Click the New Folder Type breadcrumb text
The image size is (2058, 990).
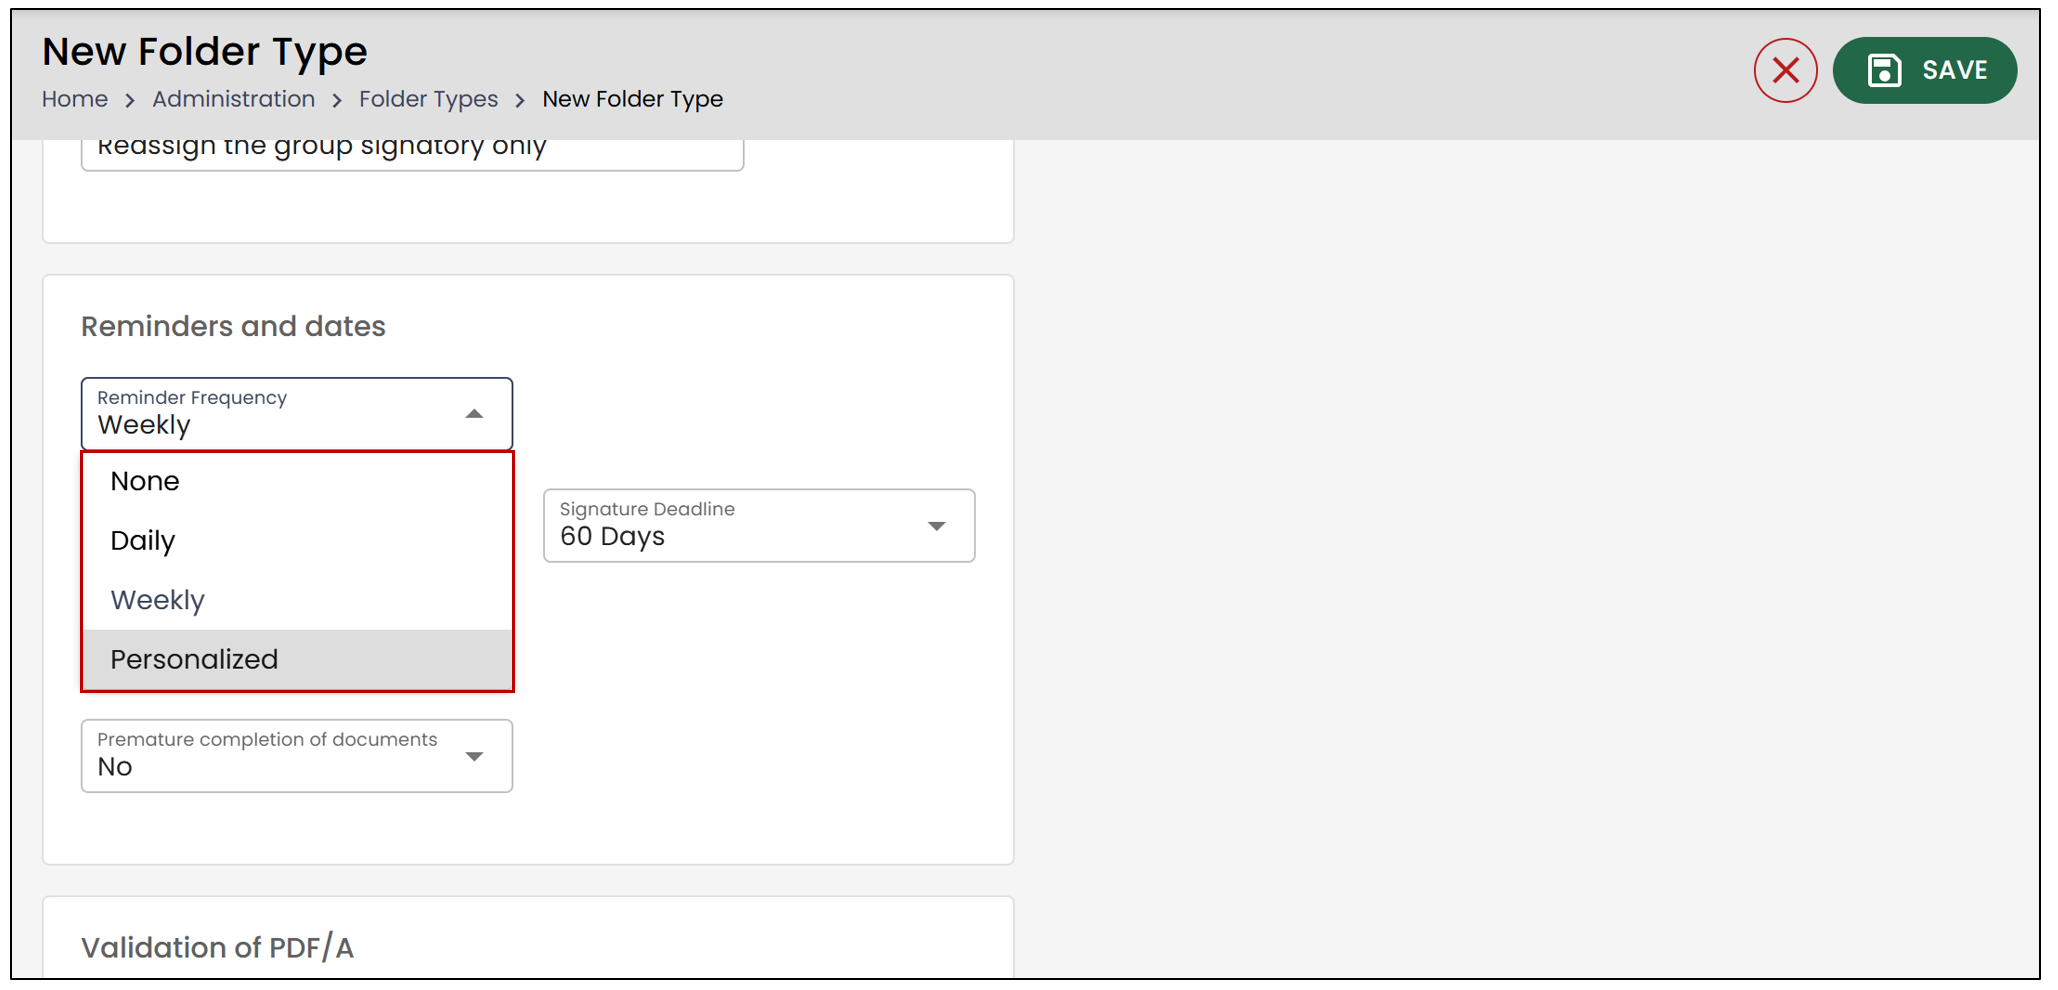tap(633, 99)
